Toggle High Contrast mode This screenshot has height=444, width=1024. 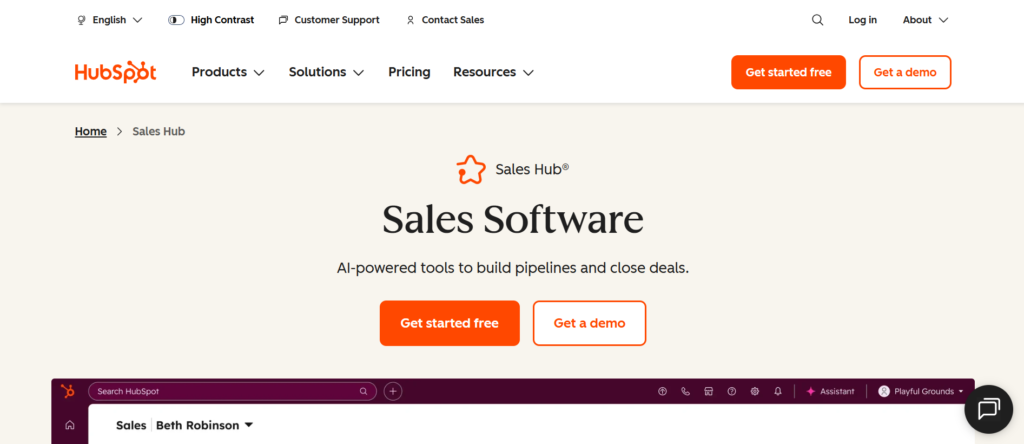[210, 20]
